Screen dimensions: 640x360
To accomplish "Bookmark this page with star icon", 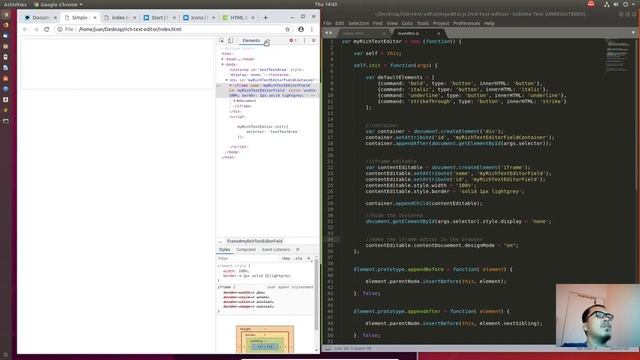I will click(287, 29).
